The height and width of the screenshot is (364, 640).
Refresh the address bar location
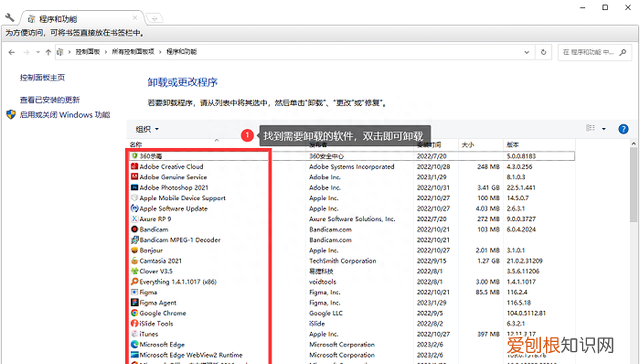click(543, 52)
